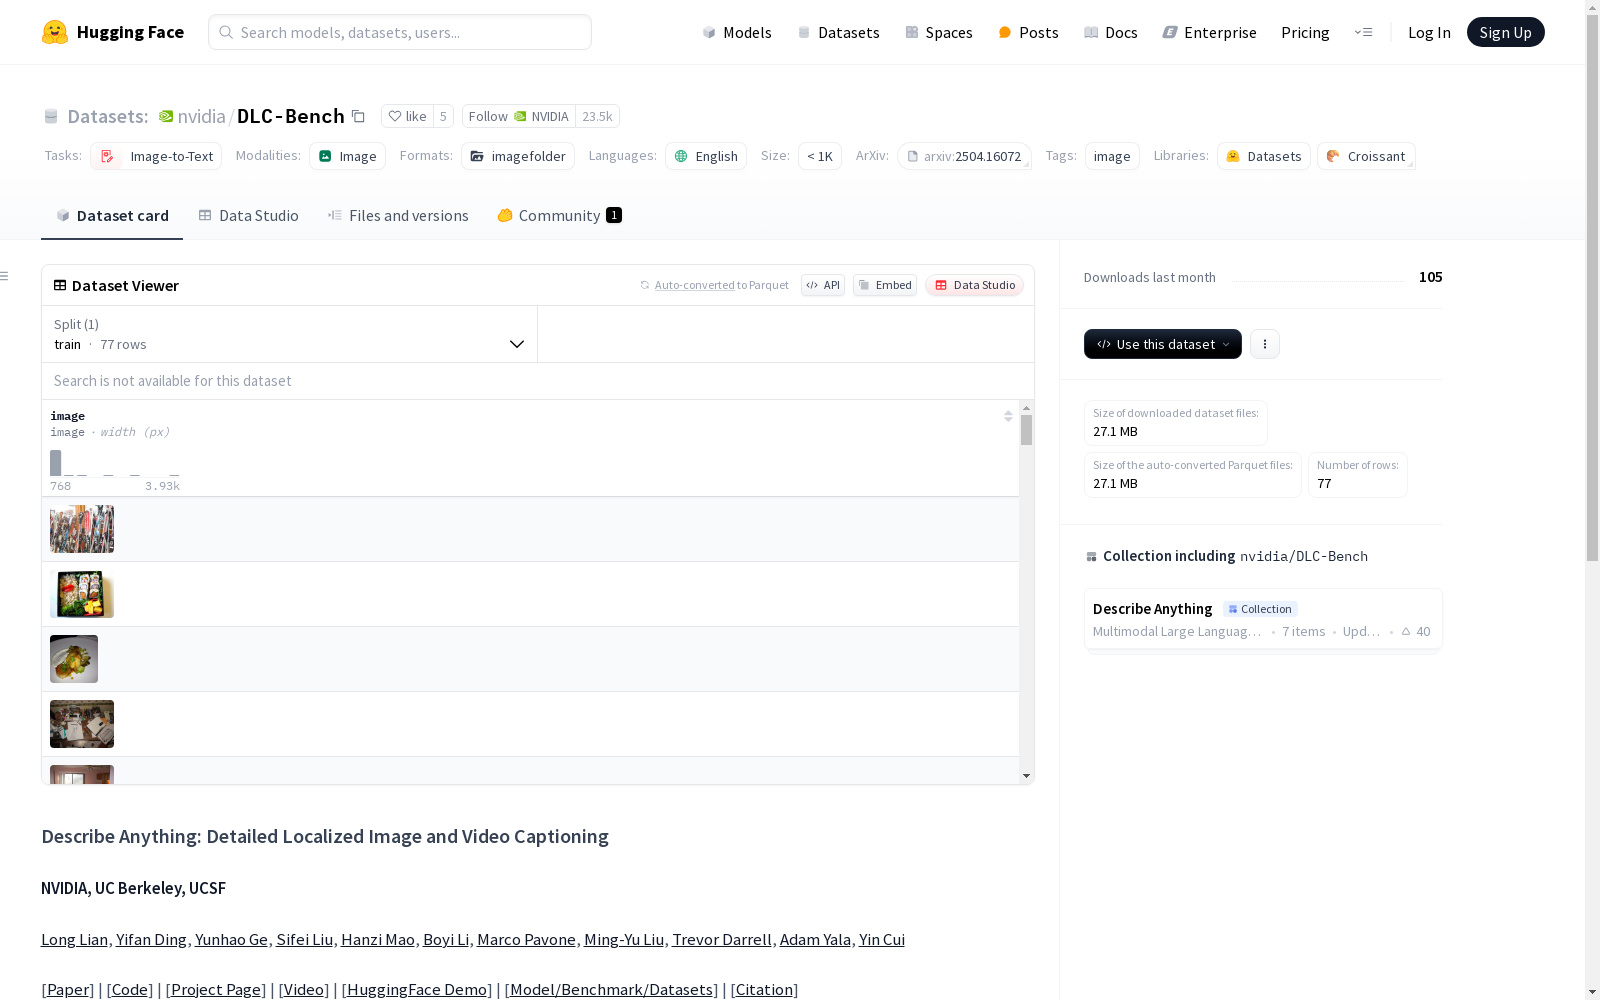Open the Long Lian author link
The image size is (1600, 1000).
(75, 939)
